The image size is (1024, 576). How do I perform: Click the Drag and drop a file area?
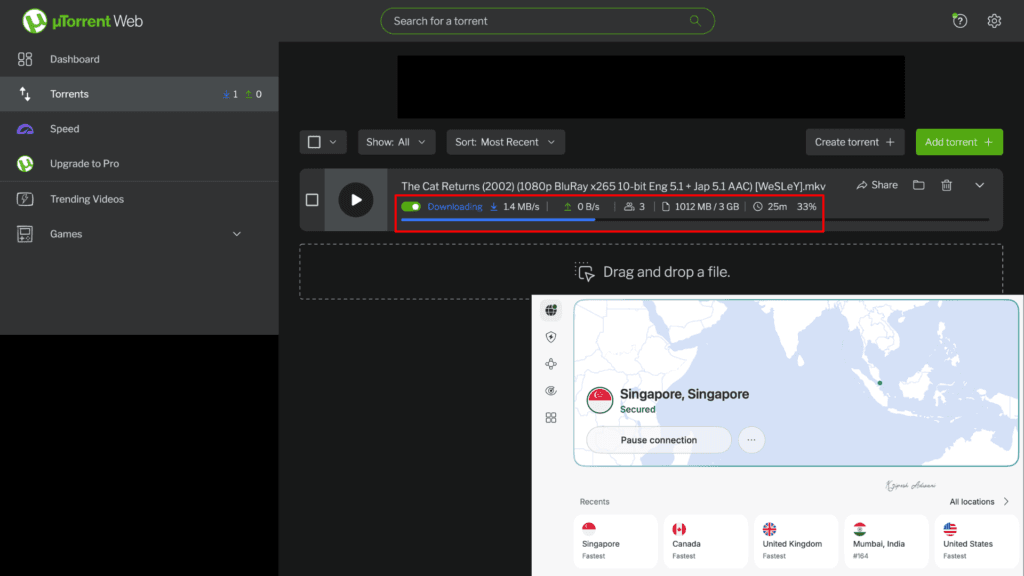651,272
